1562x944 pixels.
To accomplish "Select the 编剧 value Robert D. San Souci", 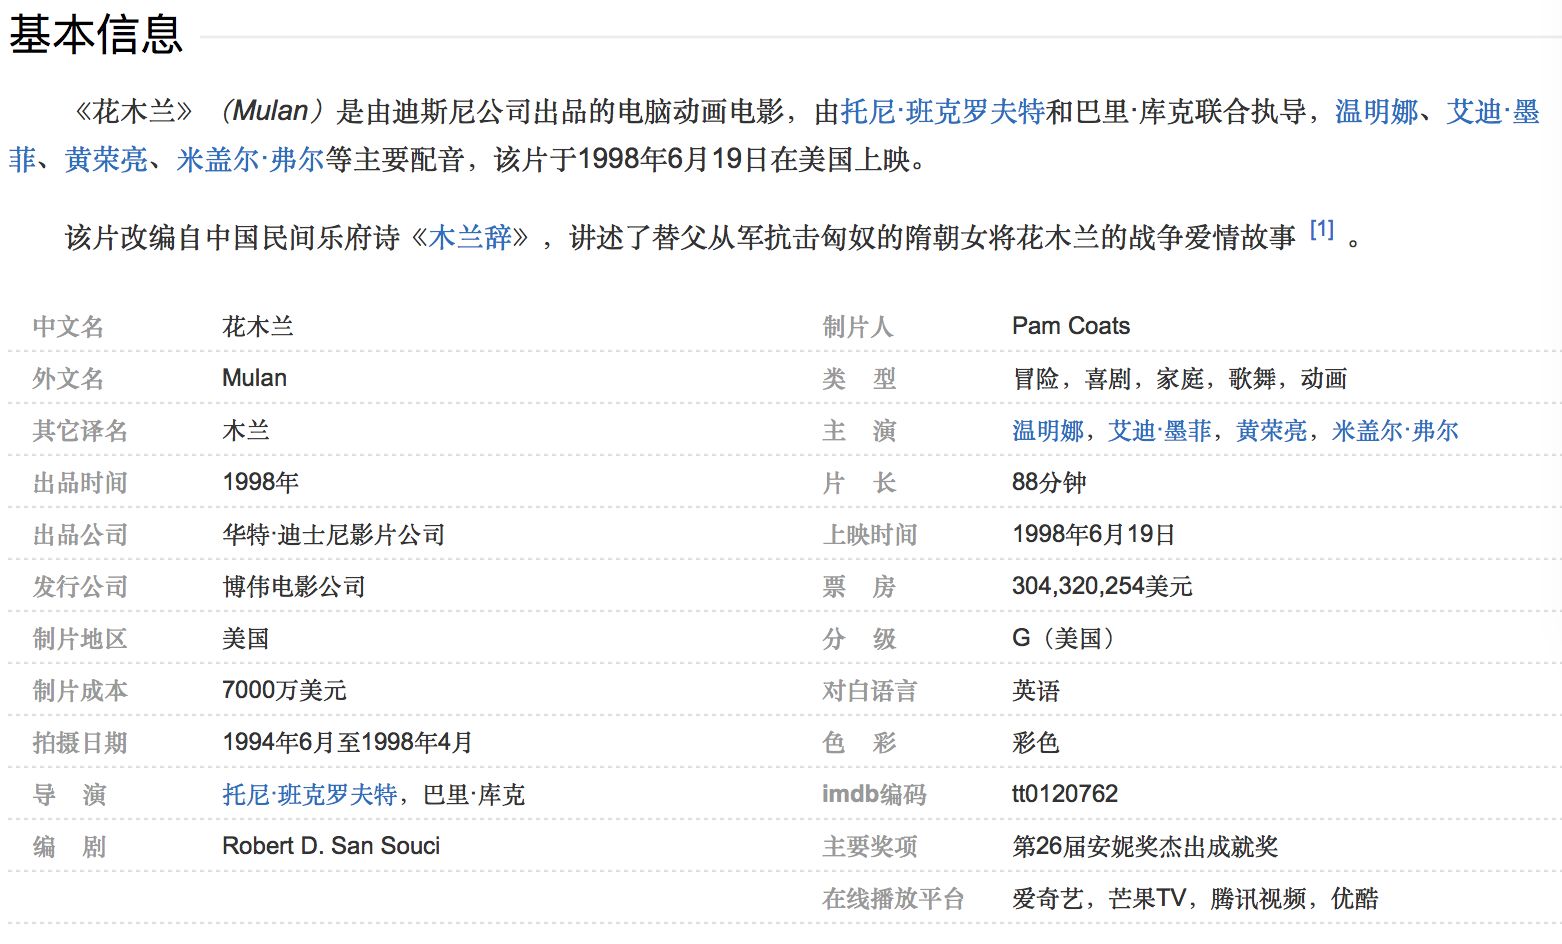I will (331, 846).
